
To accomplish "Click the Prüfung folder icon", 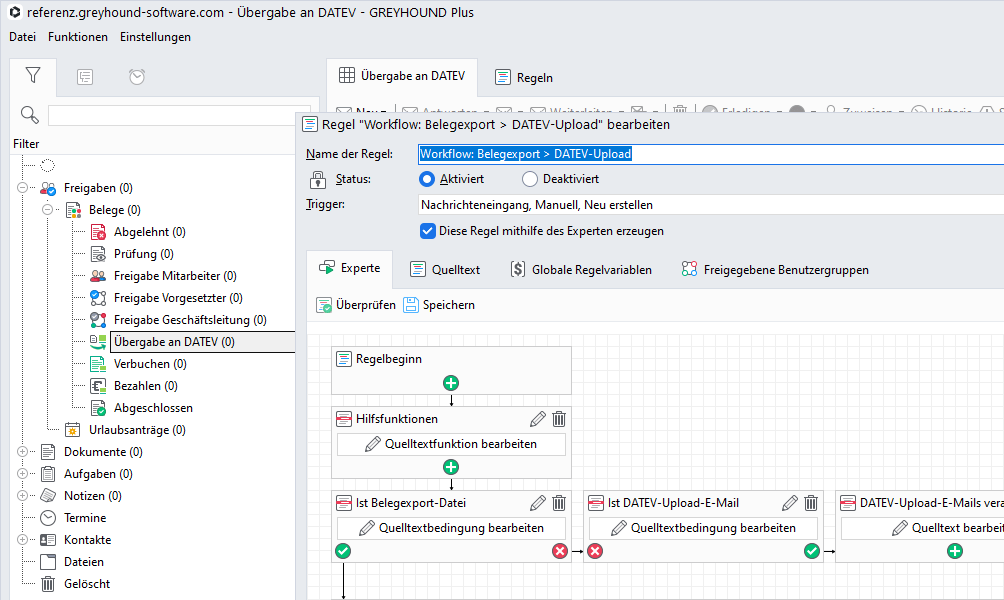I will (x=98, y=254).
